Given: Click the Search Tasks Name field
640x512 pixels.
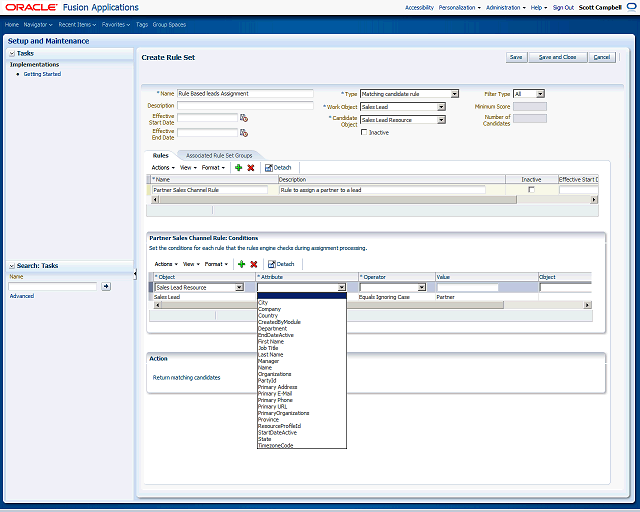Looking at the screenshot, I should 52,286.
